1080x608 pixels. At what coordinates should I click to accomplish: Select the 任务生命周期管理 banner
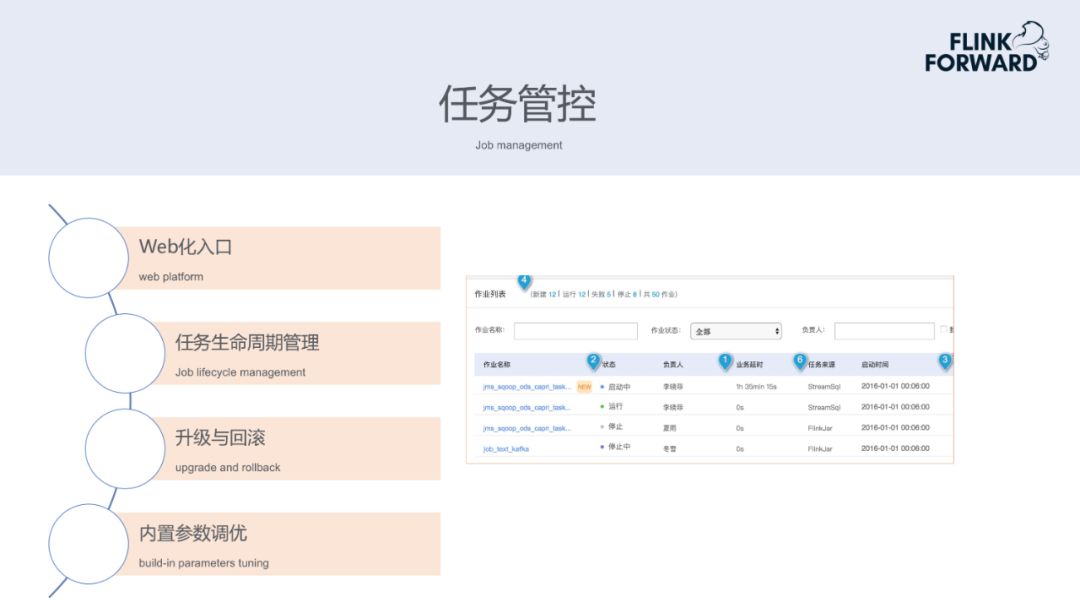(x=296, y=353)
